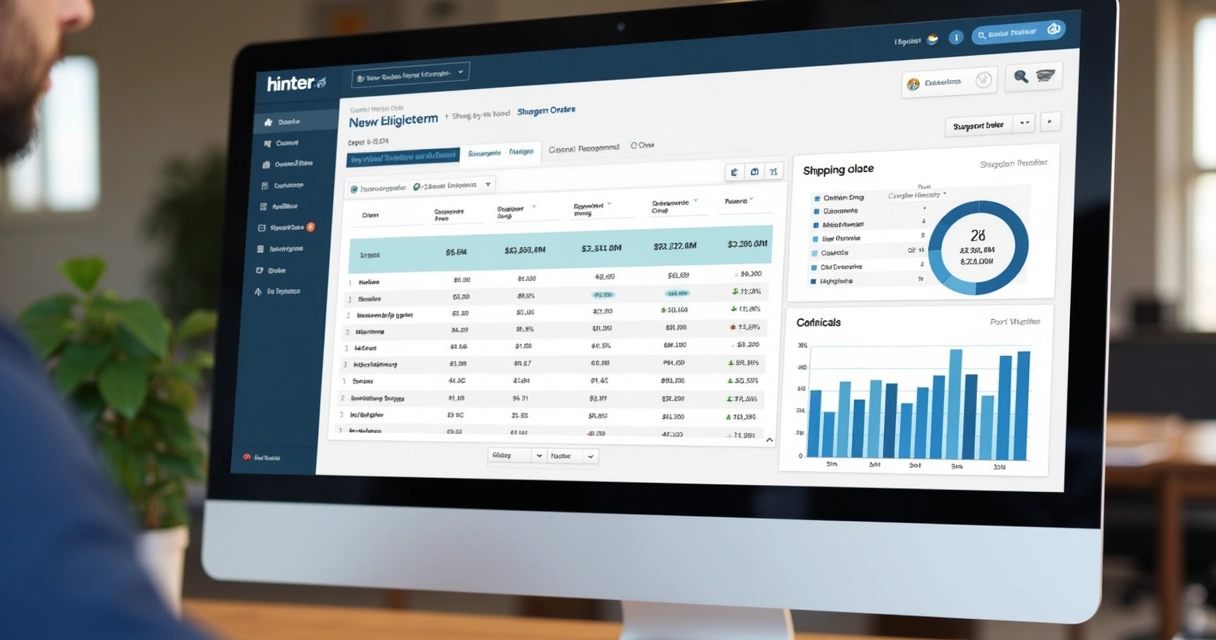The width and height of the screenshot is (1216, 640).
Task: Open the first pagination dropdown below table
Action: 516,455
